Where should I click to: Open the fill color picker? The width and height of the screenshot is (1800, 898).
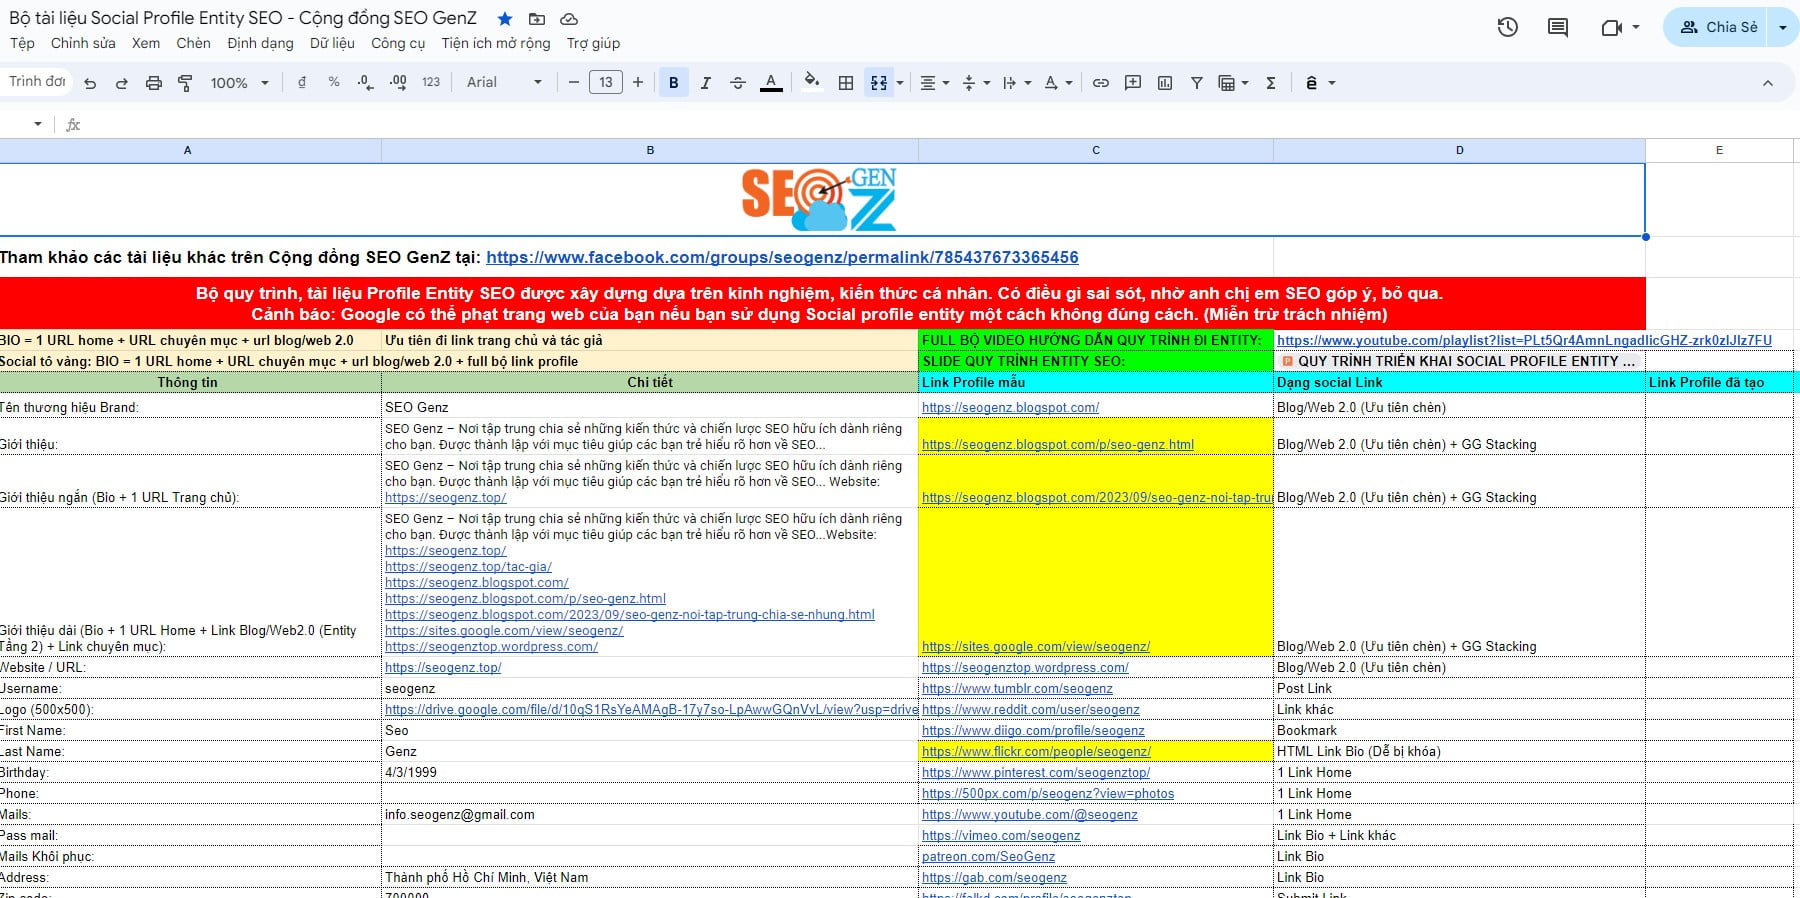(x=812, y=82)
